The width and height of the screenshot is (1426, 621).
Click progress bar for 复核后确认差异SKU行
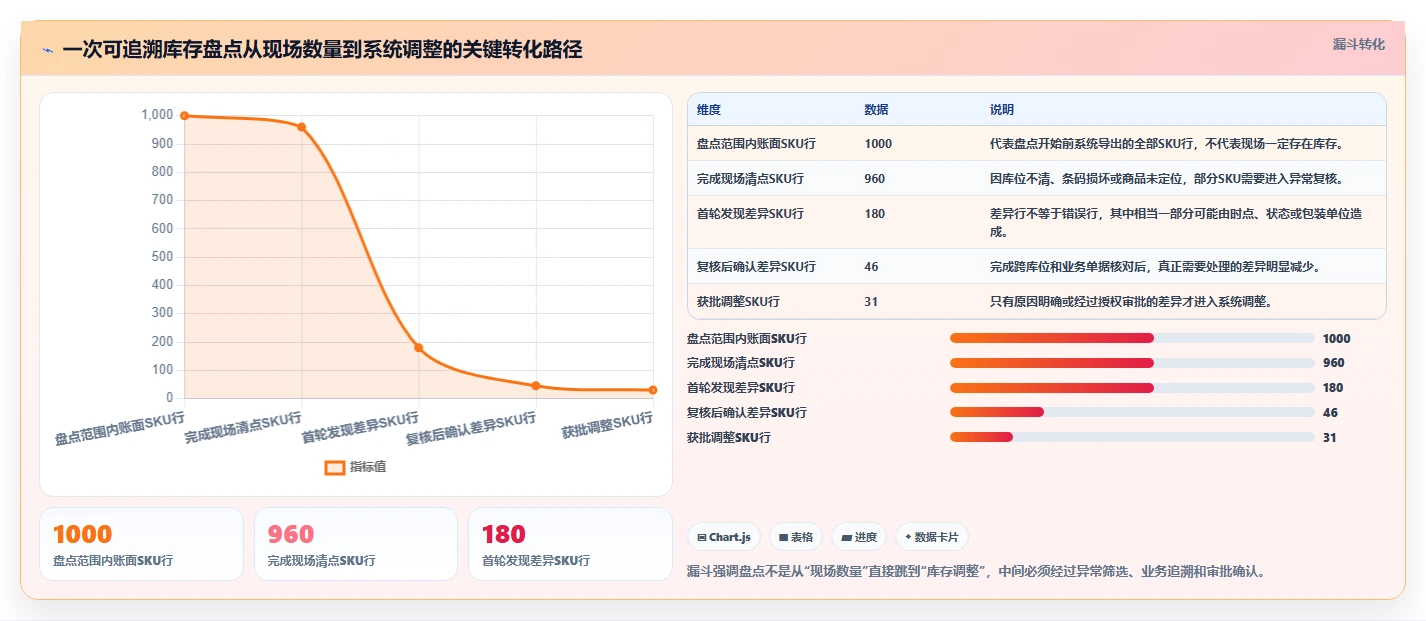(1132, 412)
